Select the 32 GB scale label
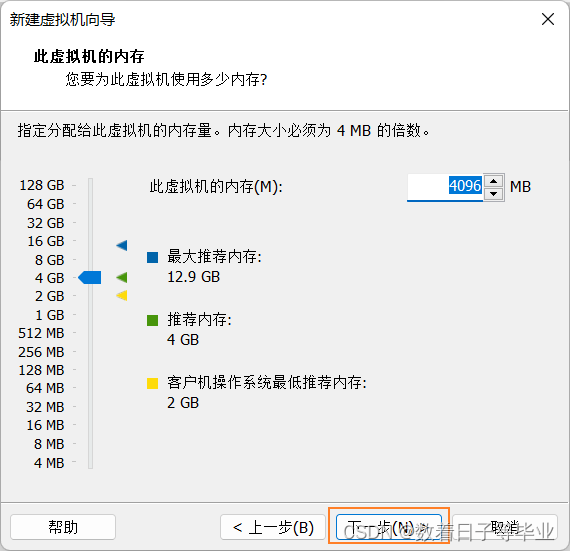This screenshot has height=551, width=570. [x=46, y=223]
